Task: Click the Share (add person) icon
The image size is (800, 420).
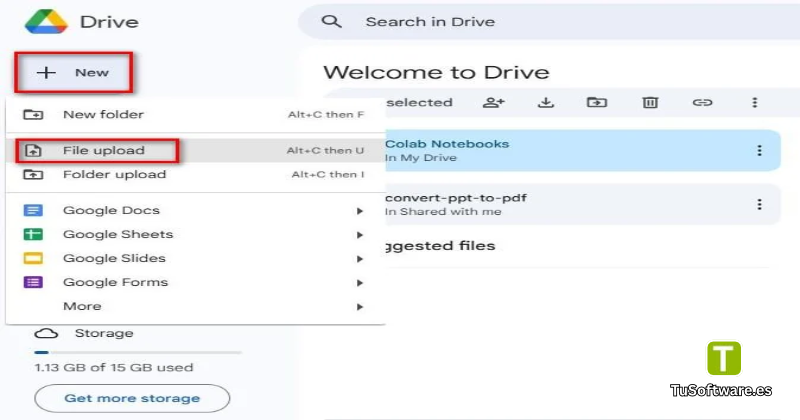Action: [493, 103]
